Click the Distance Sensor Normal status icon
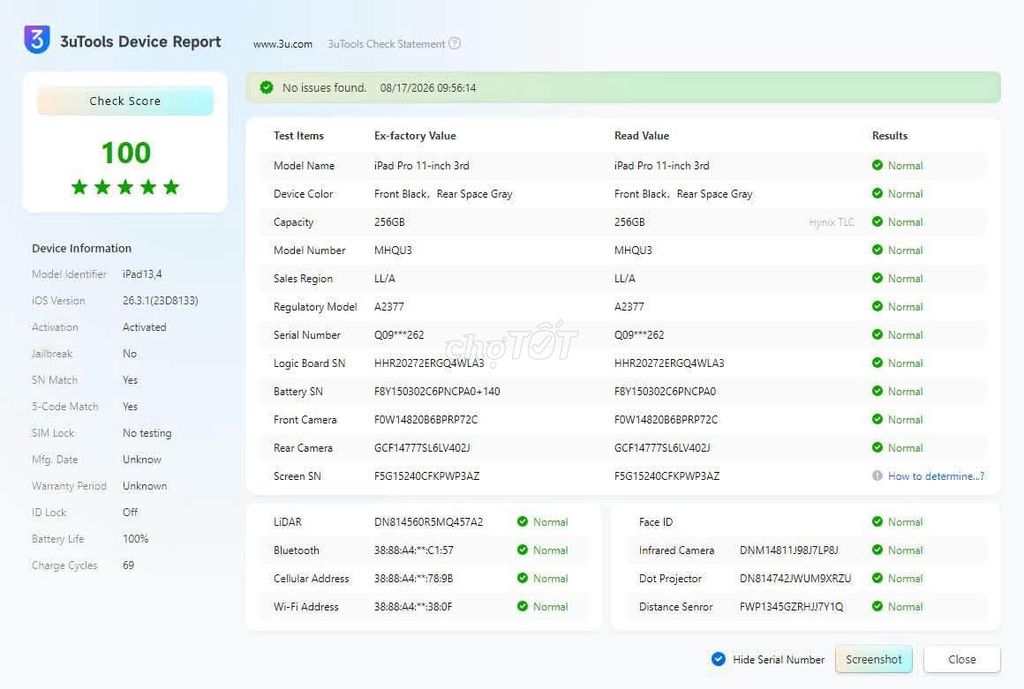 [x=877, y=606]
